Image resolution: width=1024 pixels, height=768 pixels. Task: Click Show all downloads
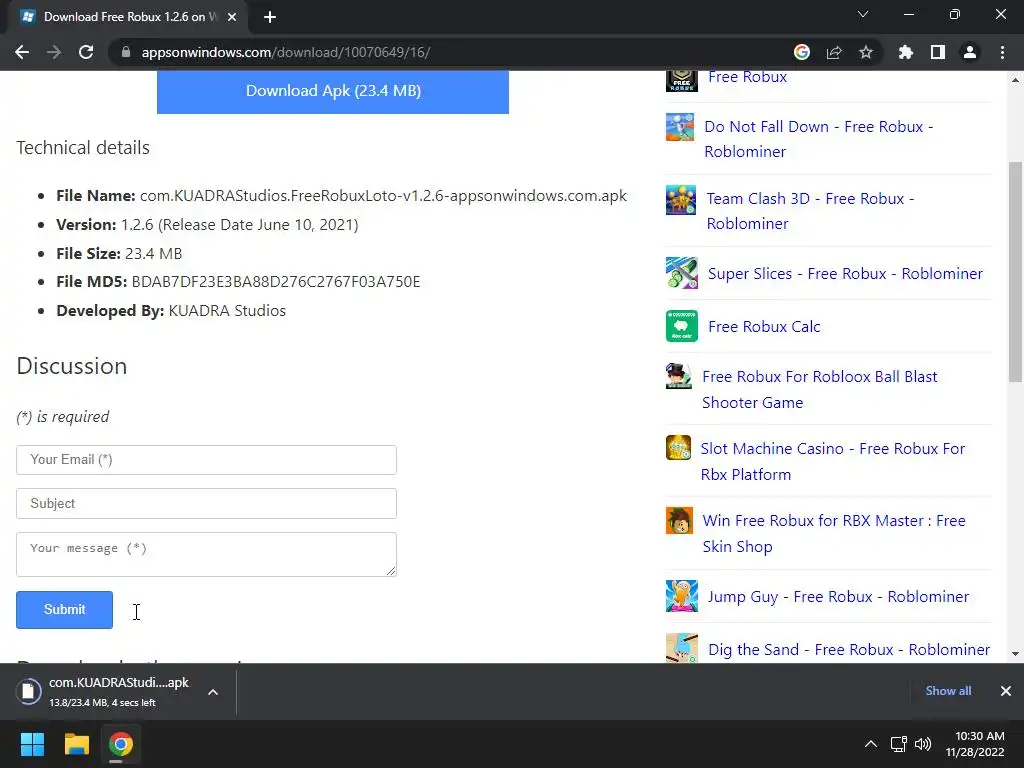(x=948, y=691)
